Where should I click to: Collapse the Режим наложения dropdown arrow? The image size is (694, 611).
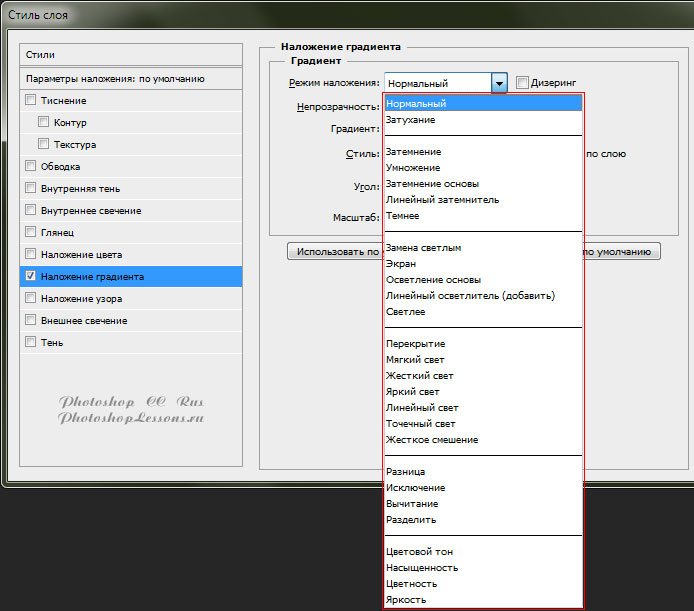pyautogui.click(x=500, y=84)
